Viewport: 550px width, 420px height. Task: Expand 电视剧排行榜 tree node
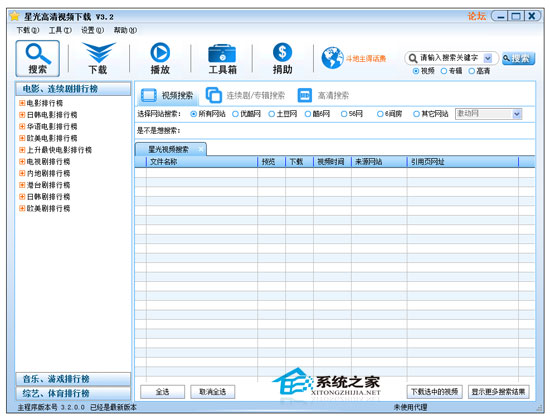click(x=22, y=162)
